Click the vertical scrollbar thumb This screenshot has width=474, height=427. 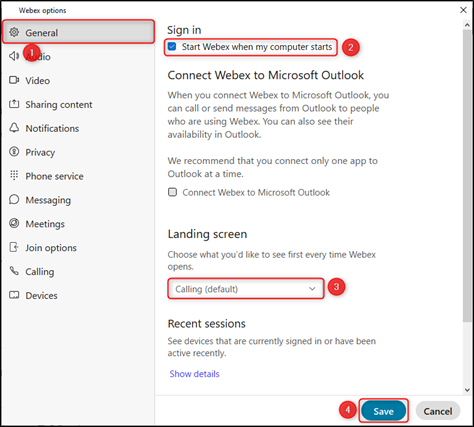point(467,175)
